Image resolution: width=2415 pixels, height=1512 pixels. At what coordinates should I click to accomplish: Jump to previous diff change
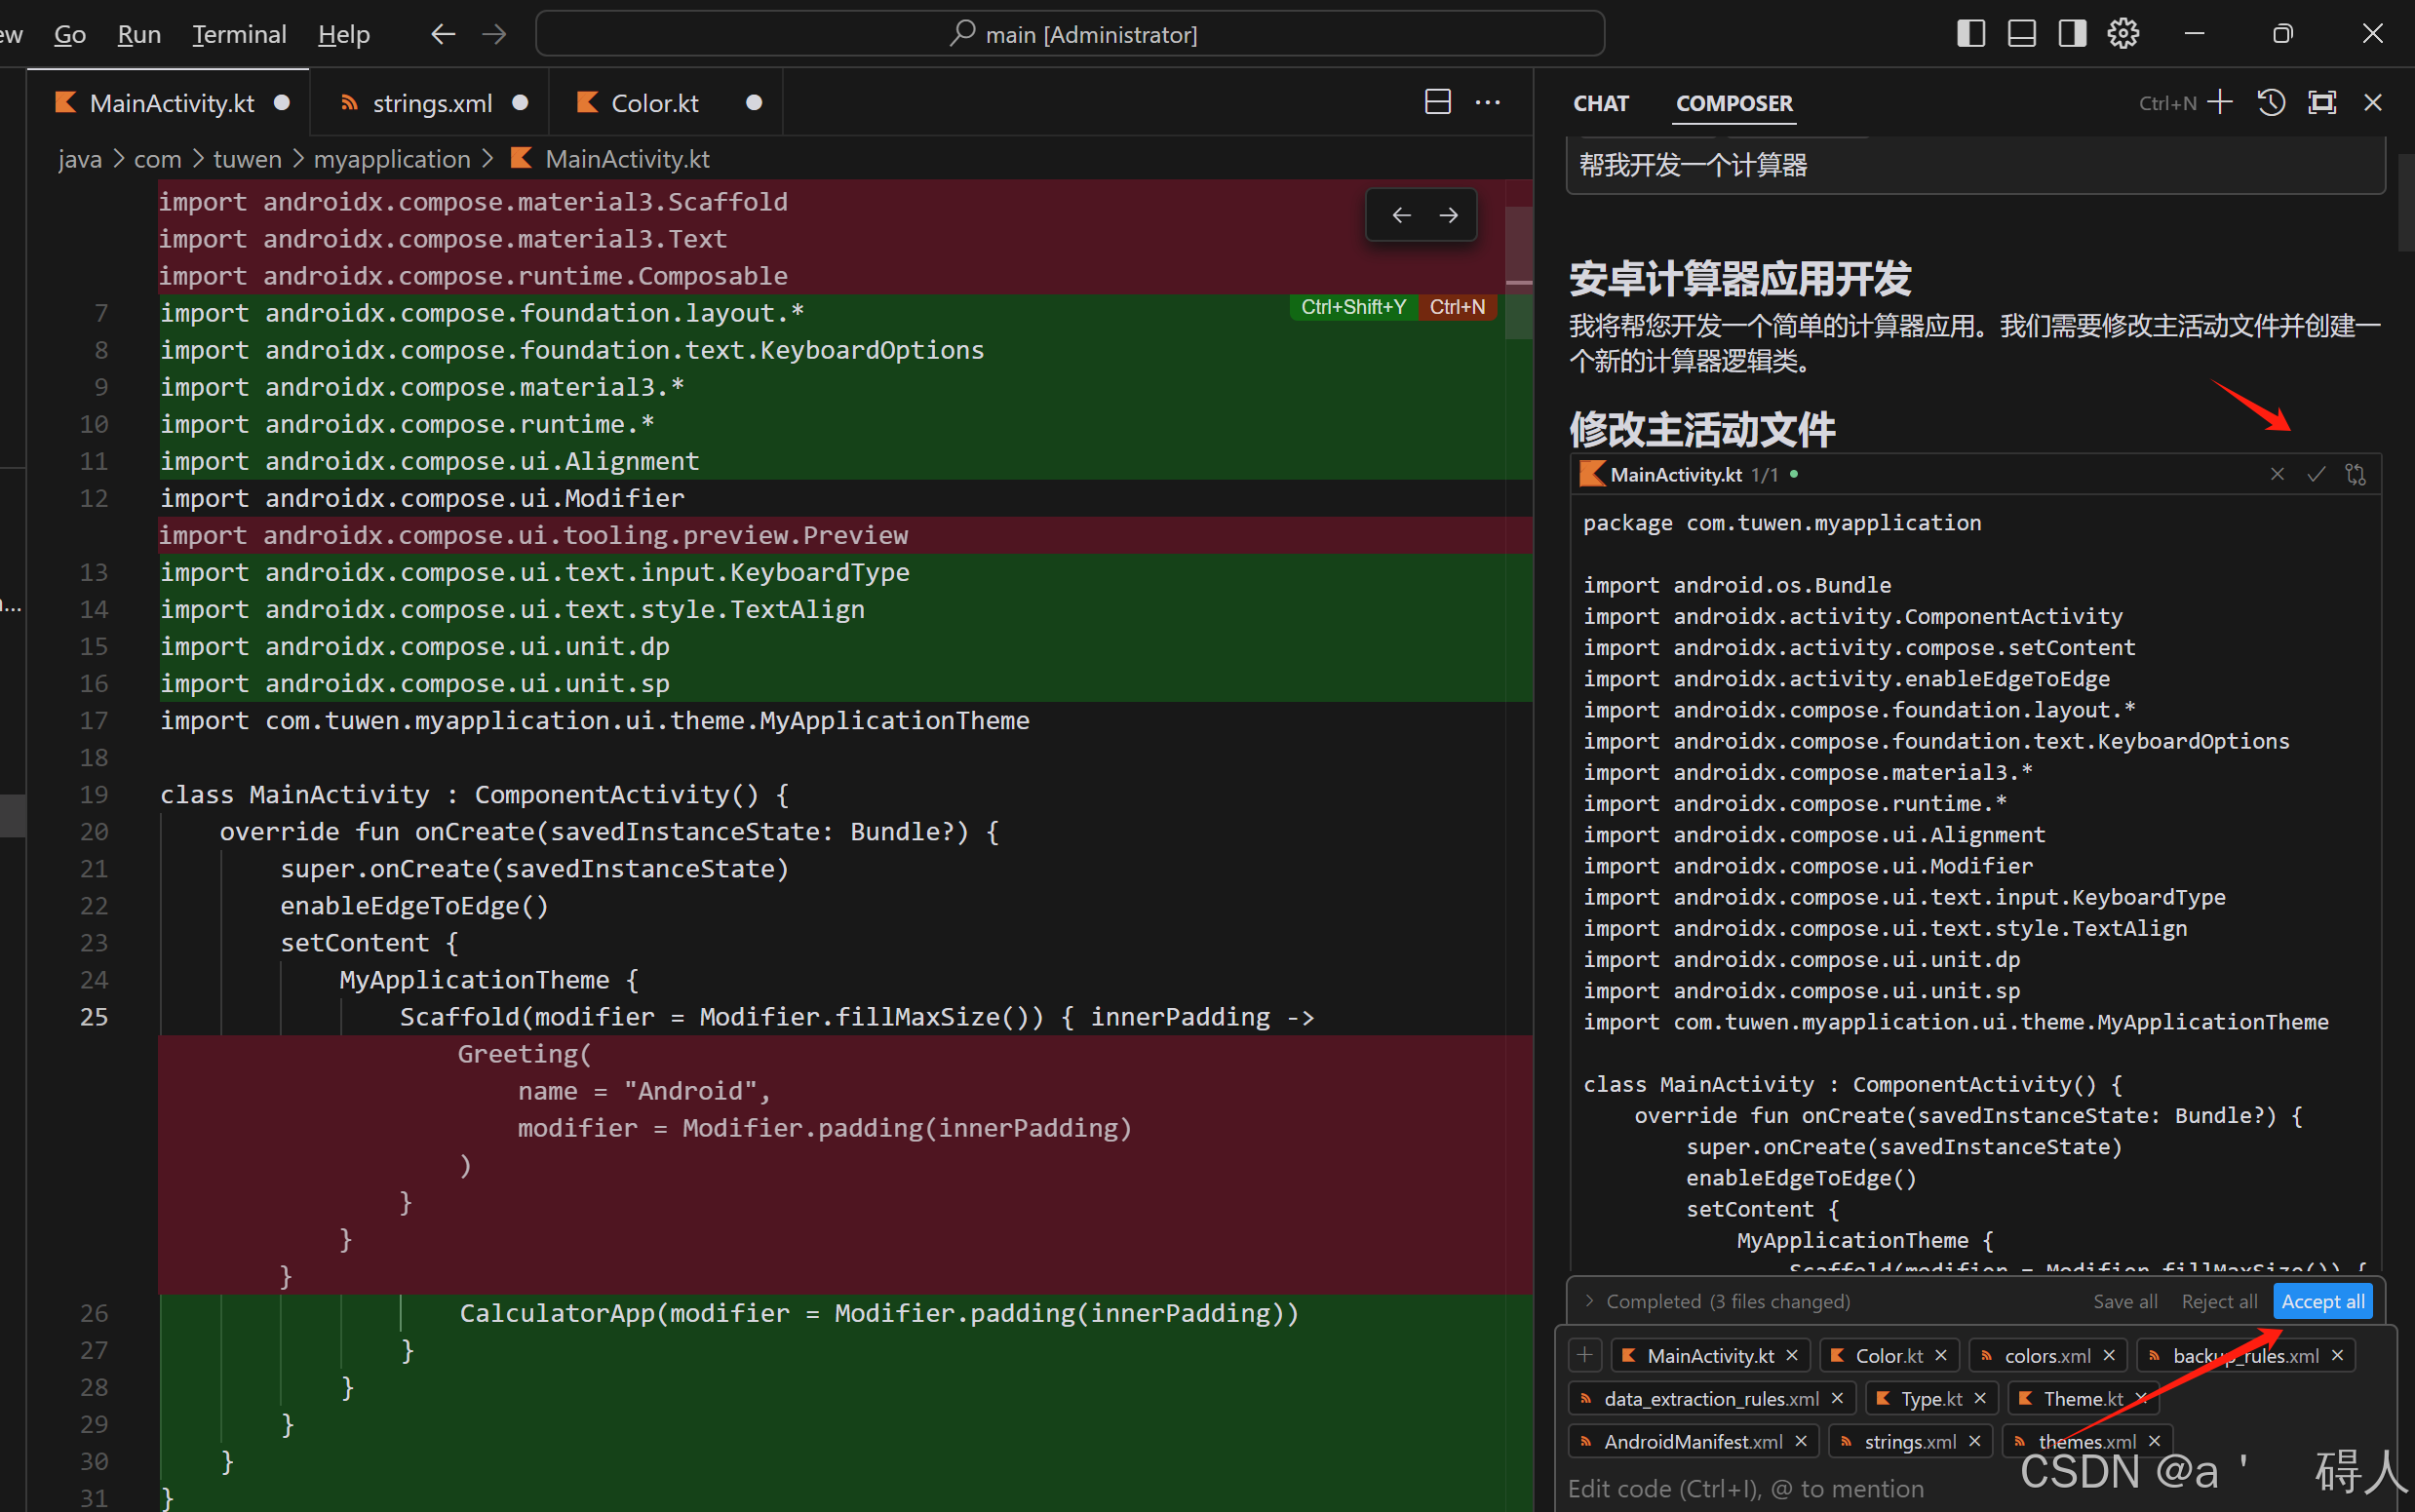[1401, 215]
